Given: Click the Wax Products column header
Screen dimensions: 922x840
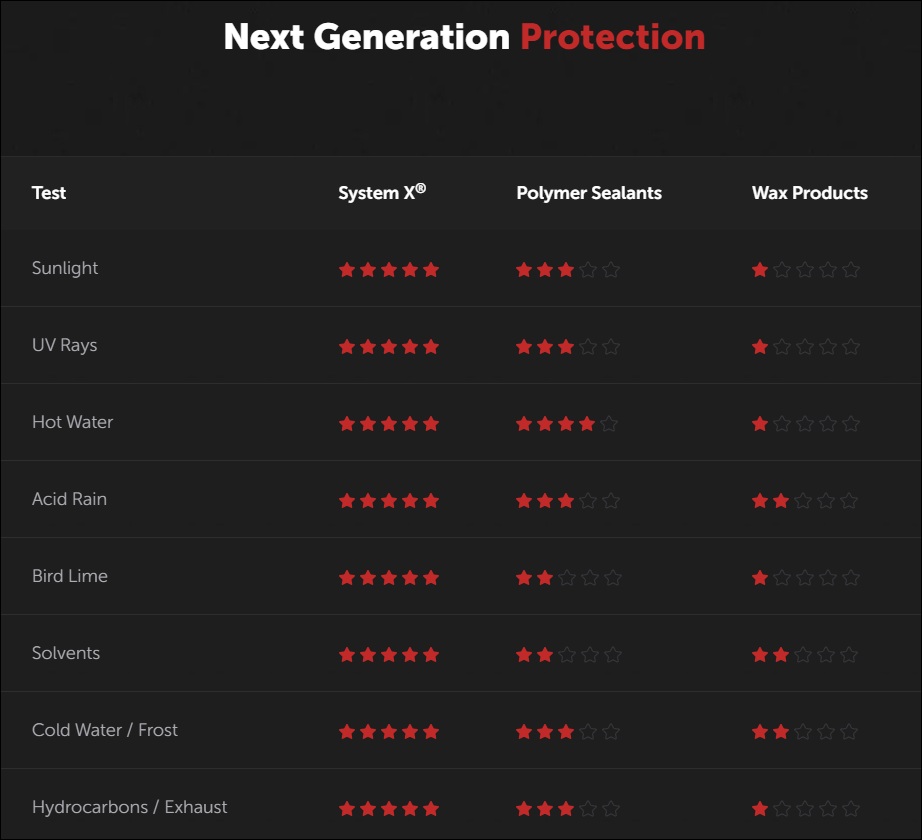Looking at the screenshot, I should [x=810, y=193].
